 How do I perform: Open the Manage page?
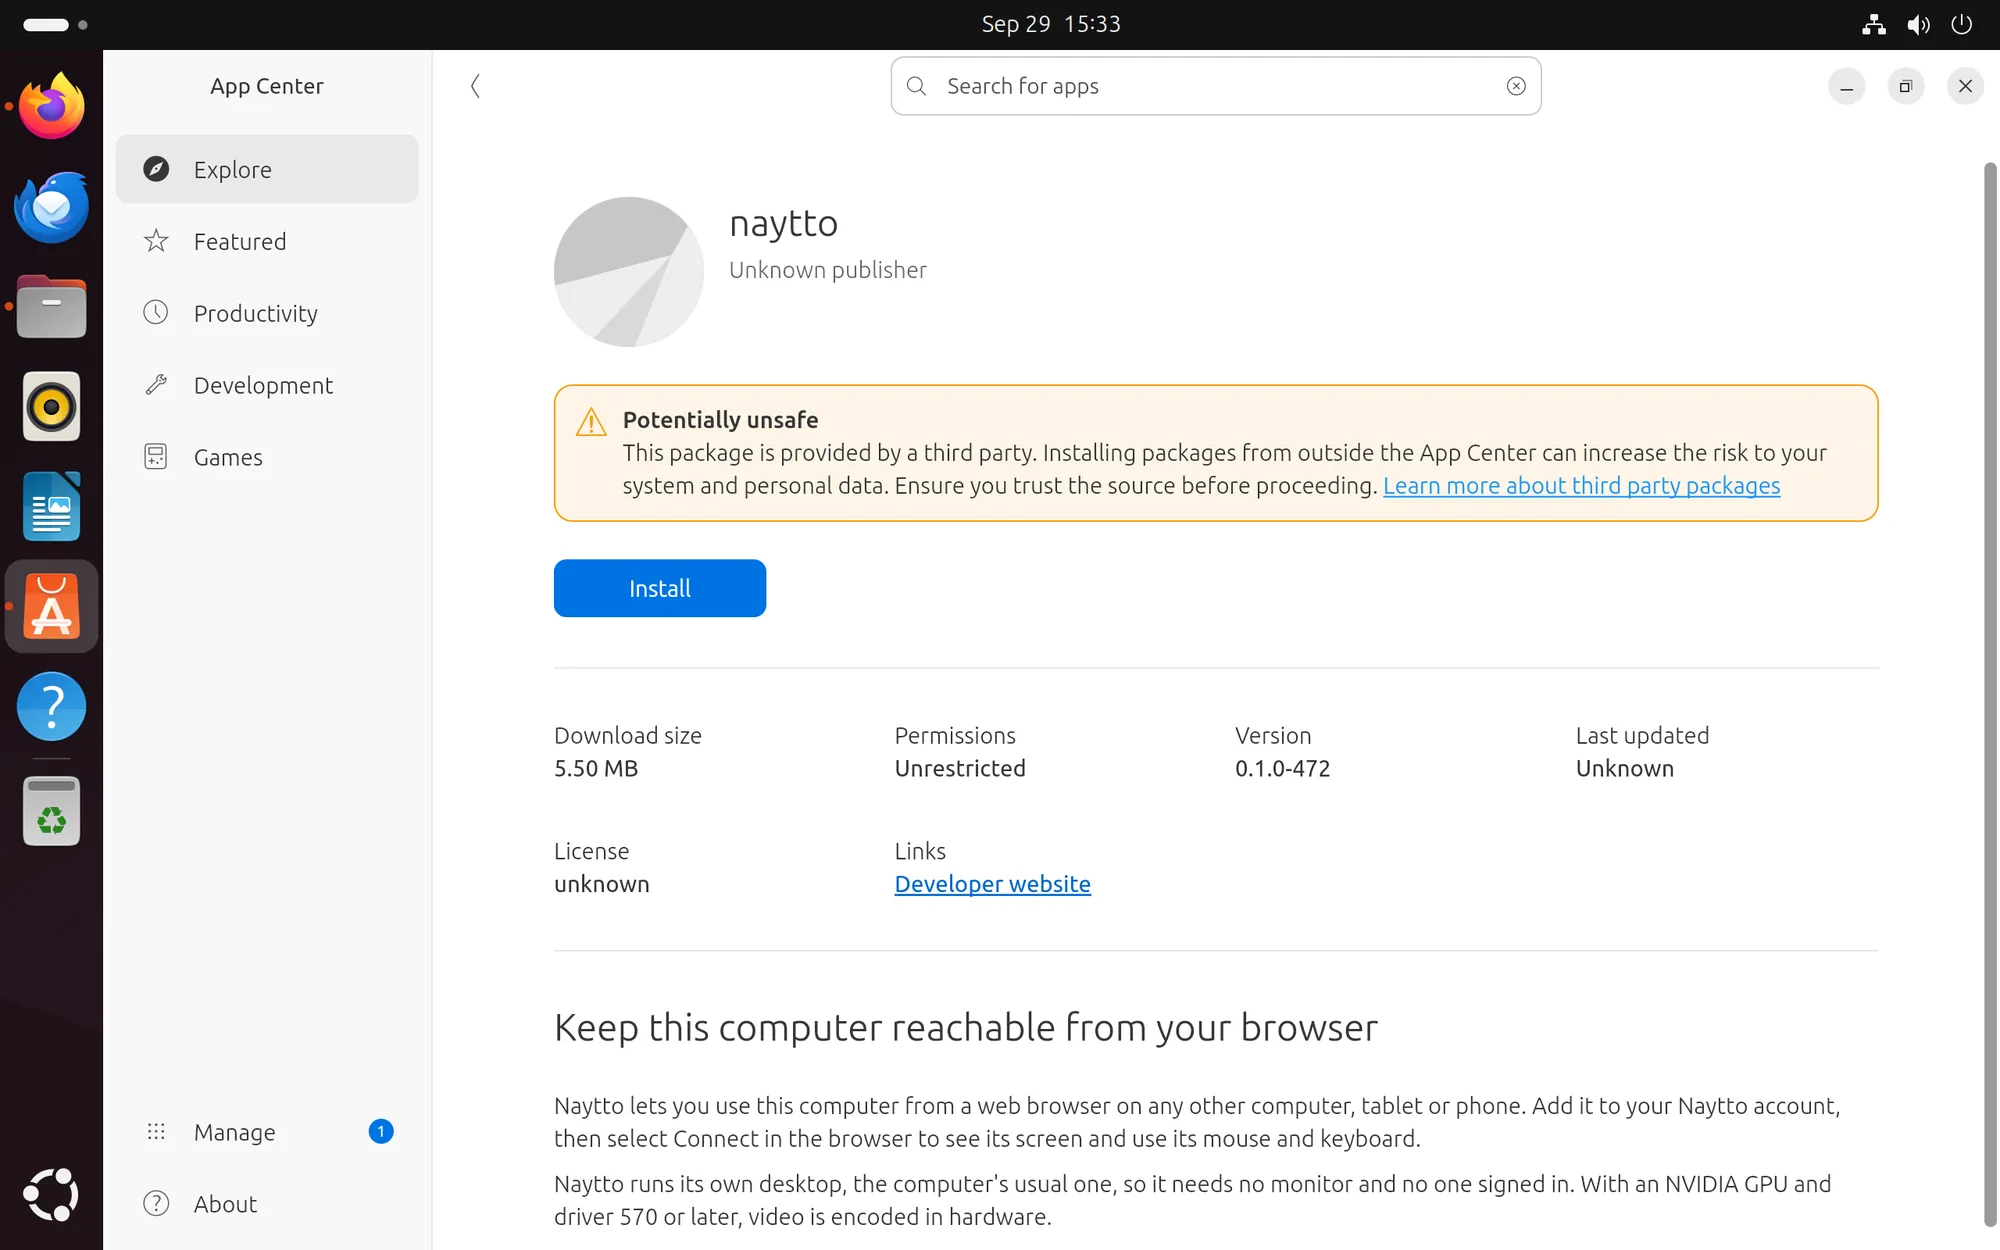[267, 1132]
